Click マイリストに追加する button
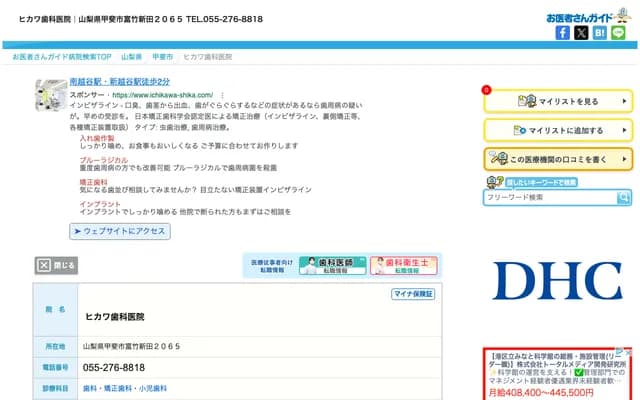Image resolution: width=640 pixels, height=400 pixels. 558,131
